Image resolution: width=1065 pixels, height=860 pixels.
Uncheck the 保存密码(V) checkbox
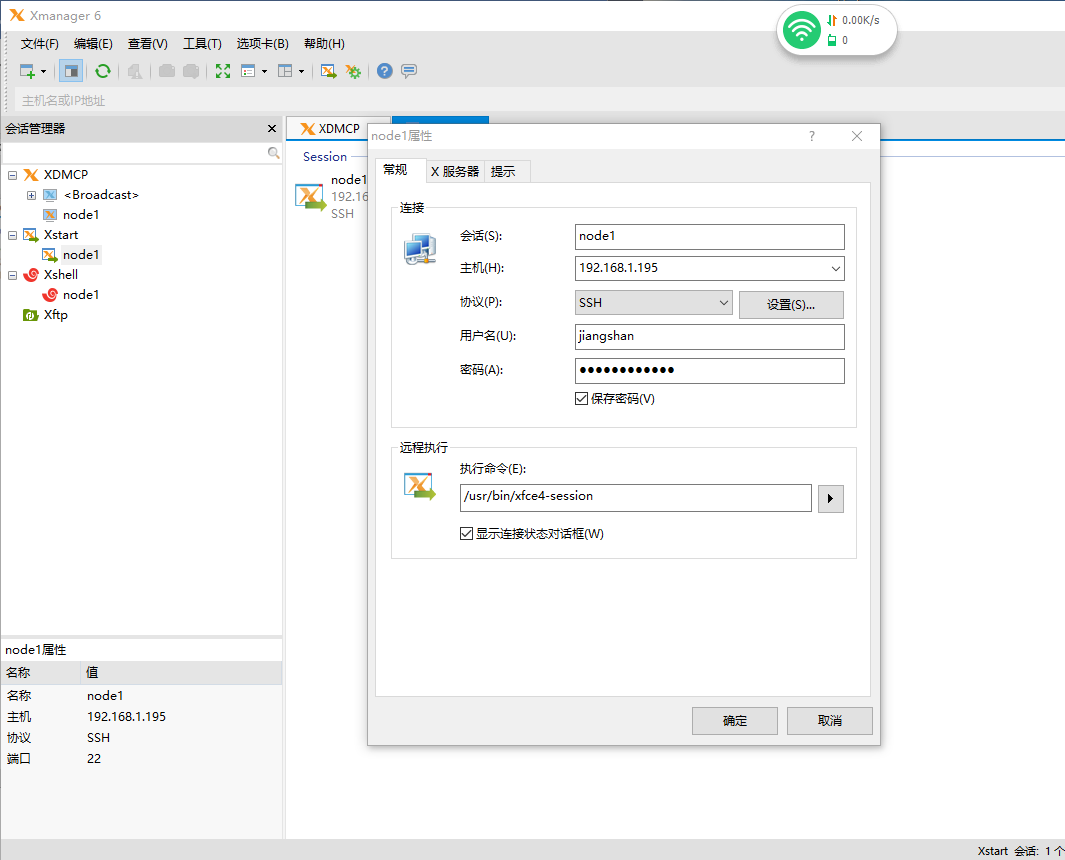(581, 399)
